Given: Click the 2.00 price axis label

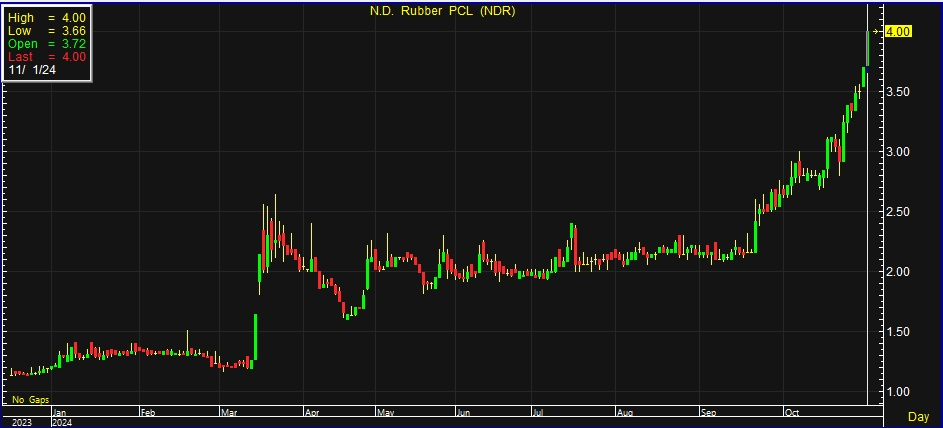Looking at the screenshot, I should (x=898, y=272).
